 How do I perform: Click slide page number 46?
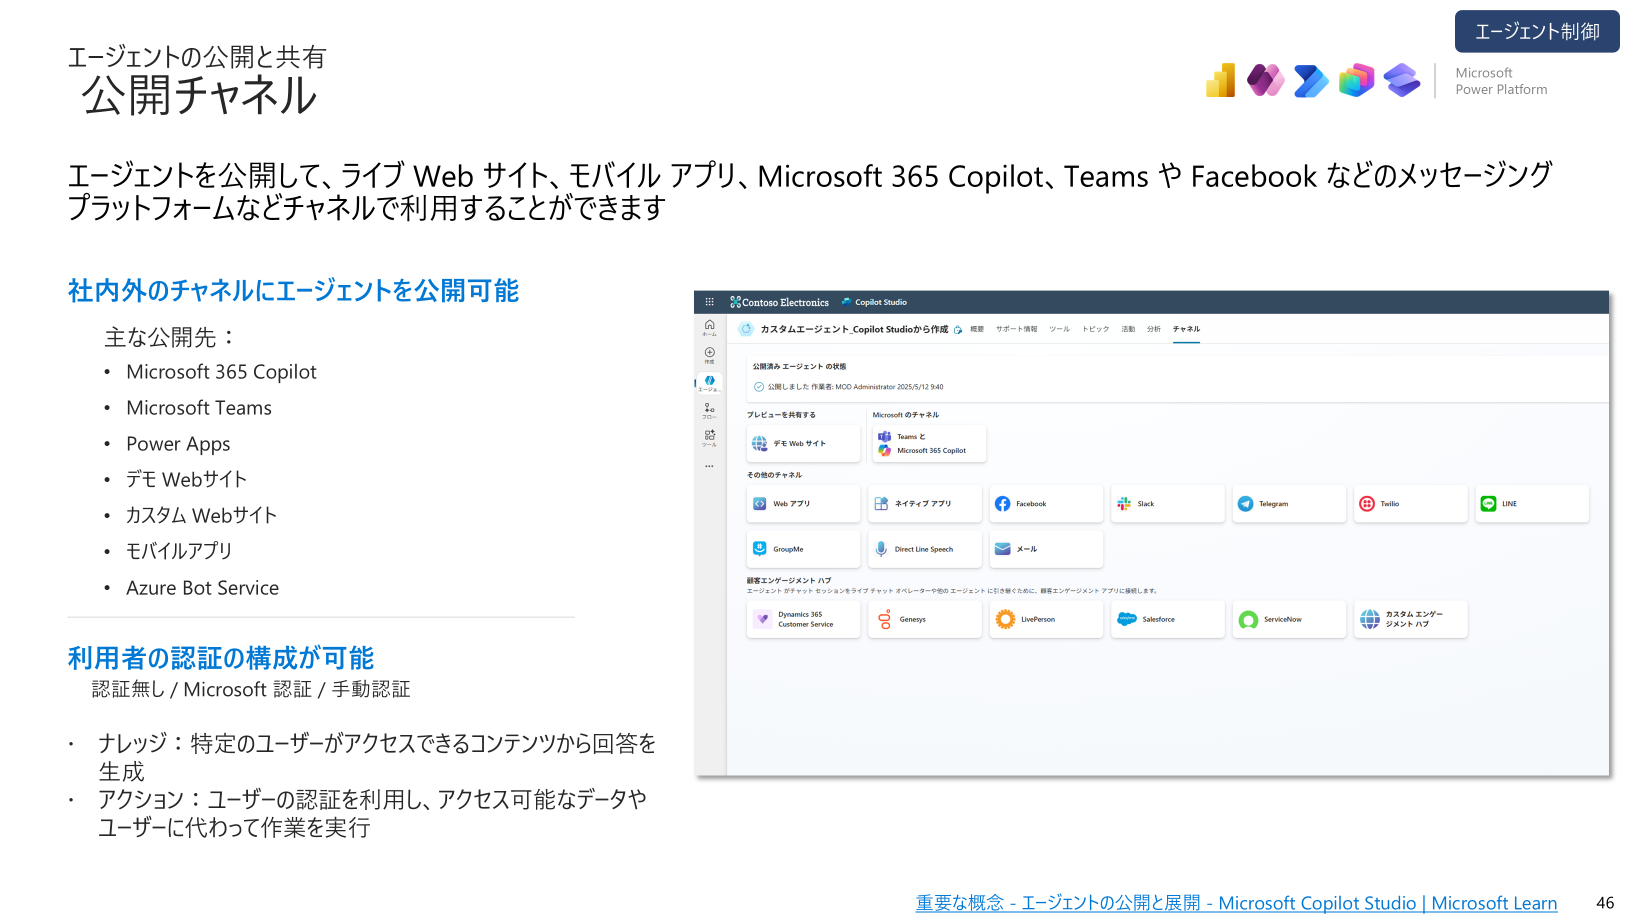click(1605, 903)
